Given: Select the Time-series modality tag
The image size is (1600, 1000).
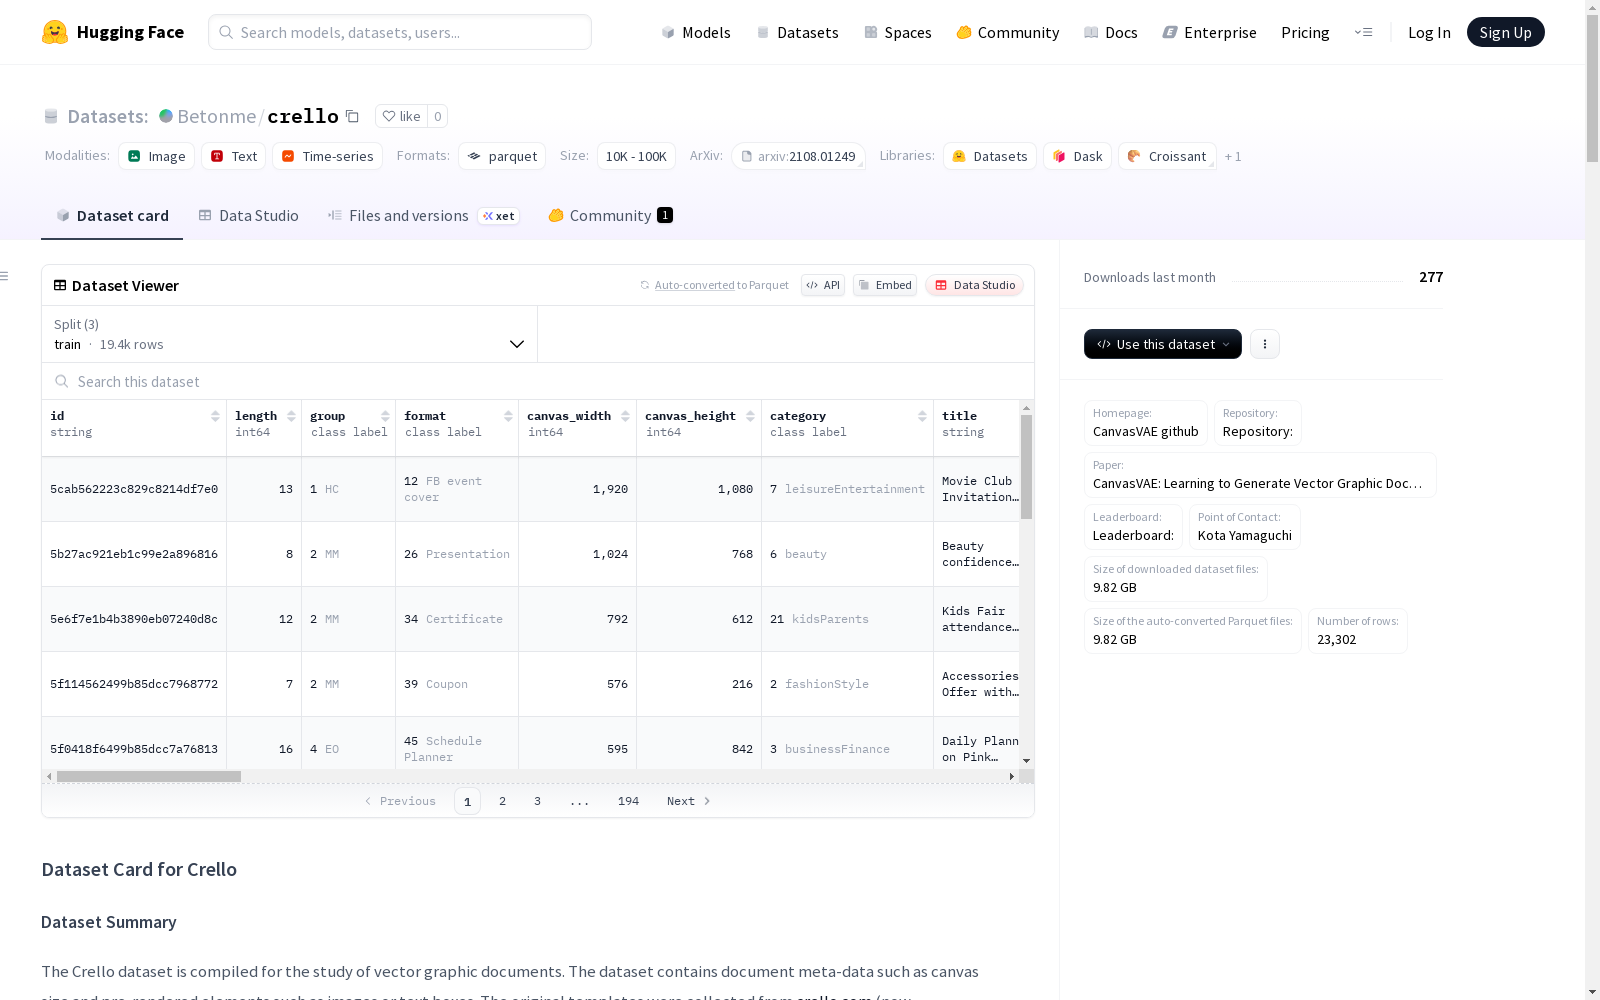Looking at the screenshot, I should (x=328, y=156).
